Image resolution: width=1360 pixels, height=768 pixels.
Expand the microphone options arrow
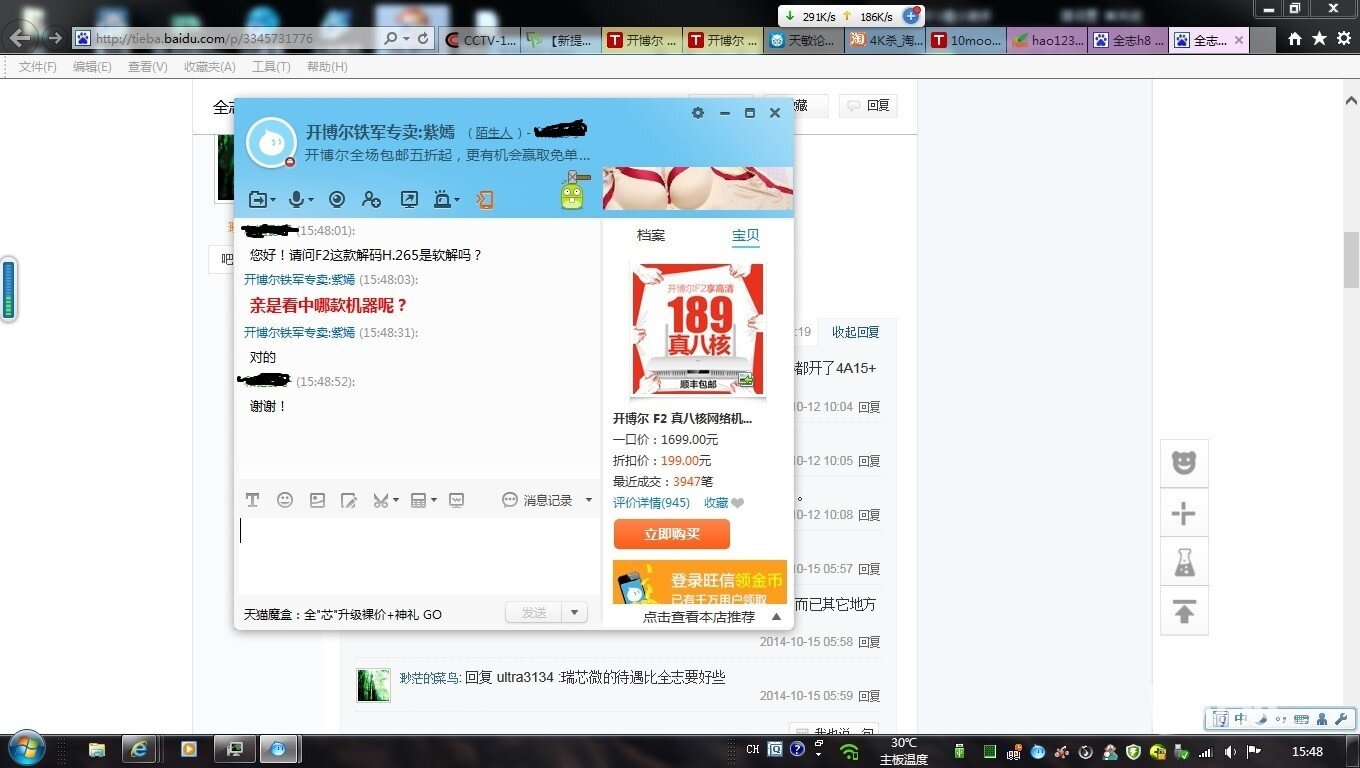(x=311, y=201)
